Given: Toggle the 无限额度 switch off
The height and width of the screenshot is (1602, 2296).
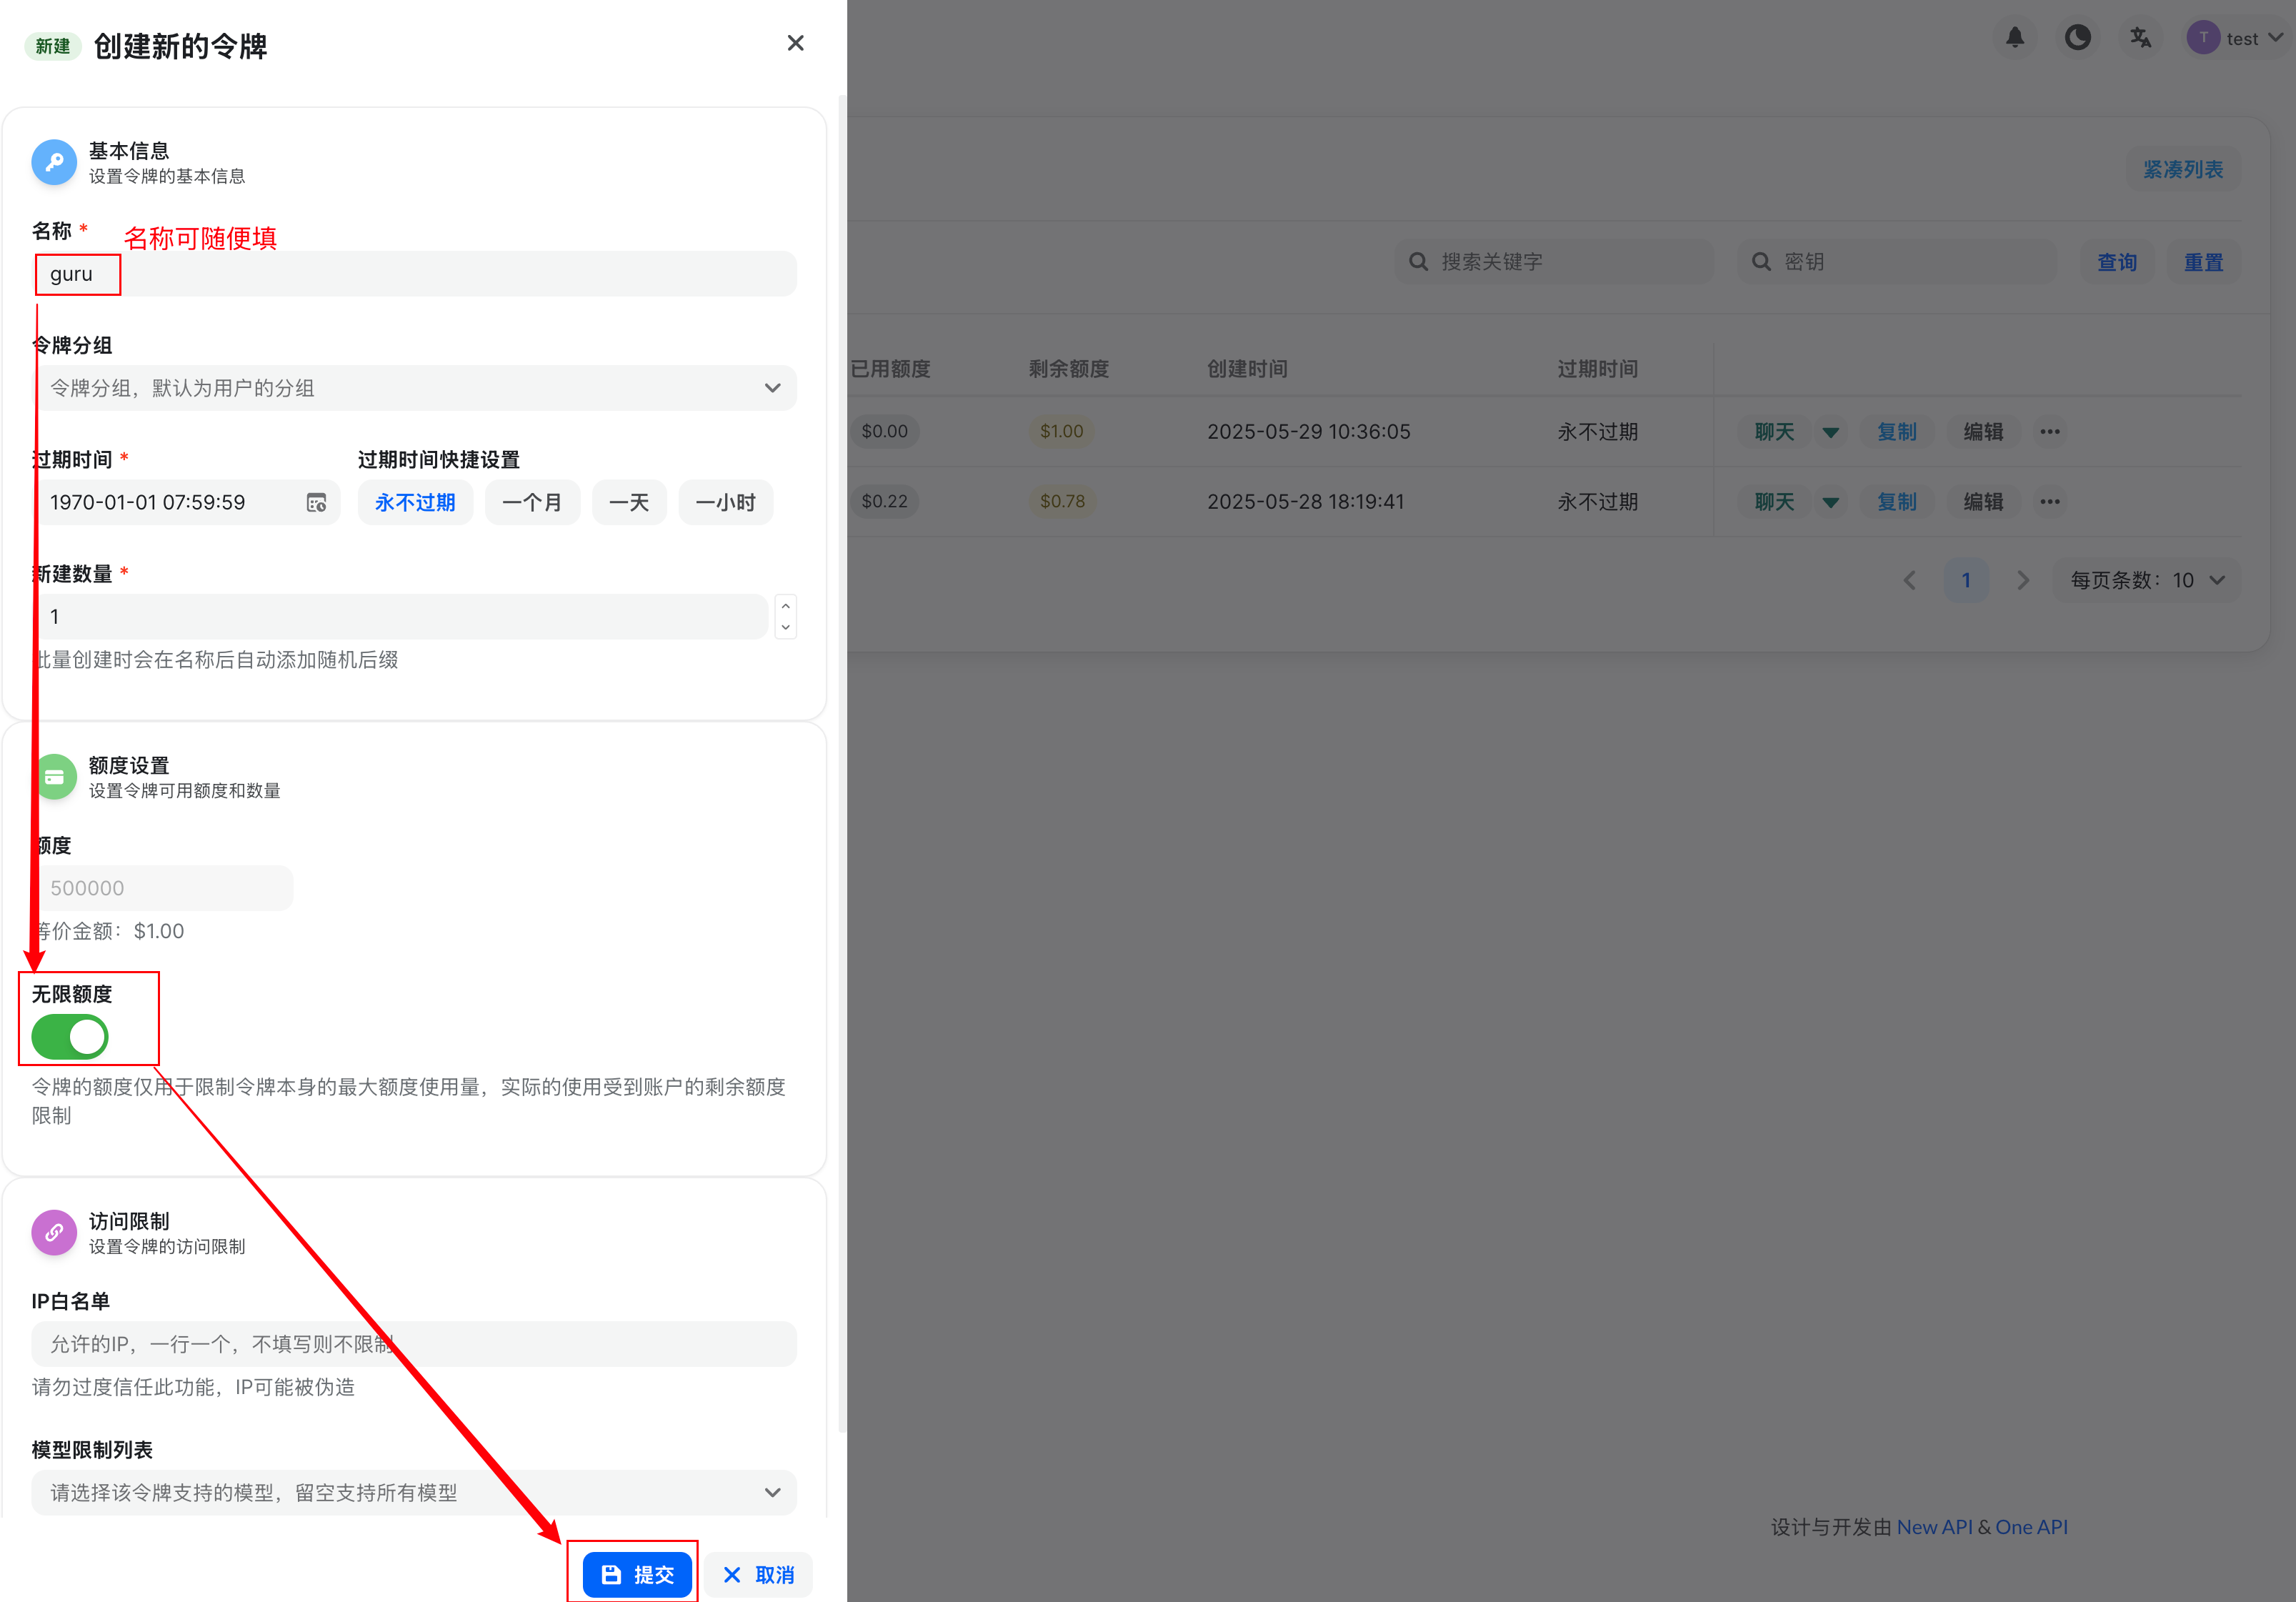Looking at the screenshot, I should pos(70,1037).
